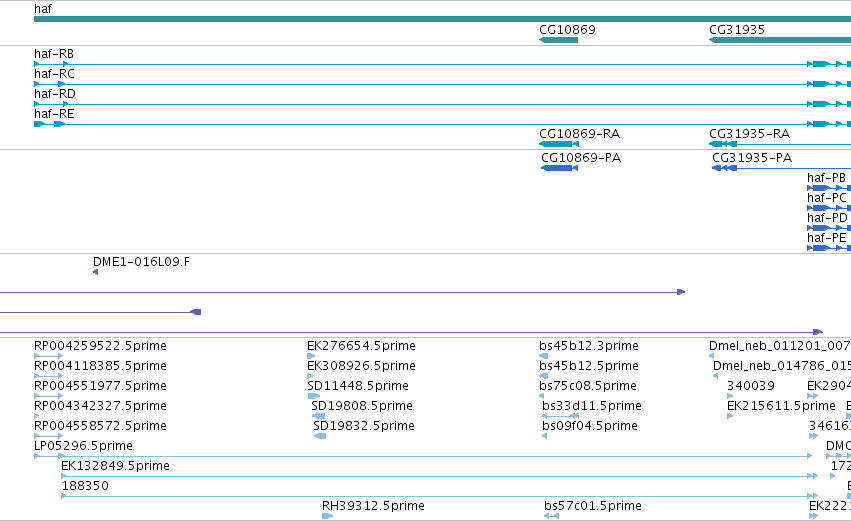Open the LP05296.5prime EST label
This screenshot has width=851, height=521.
pos(83,446)
